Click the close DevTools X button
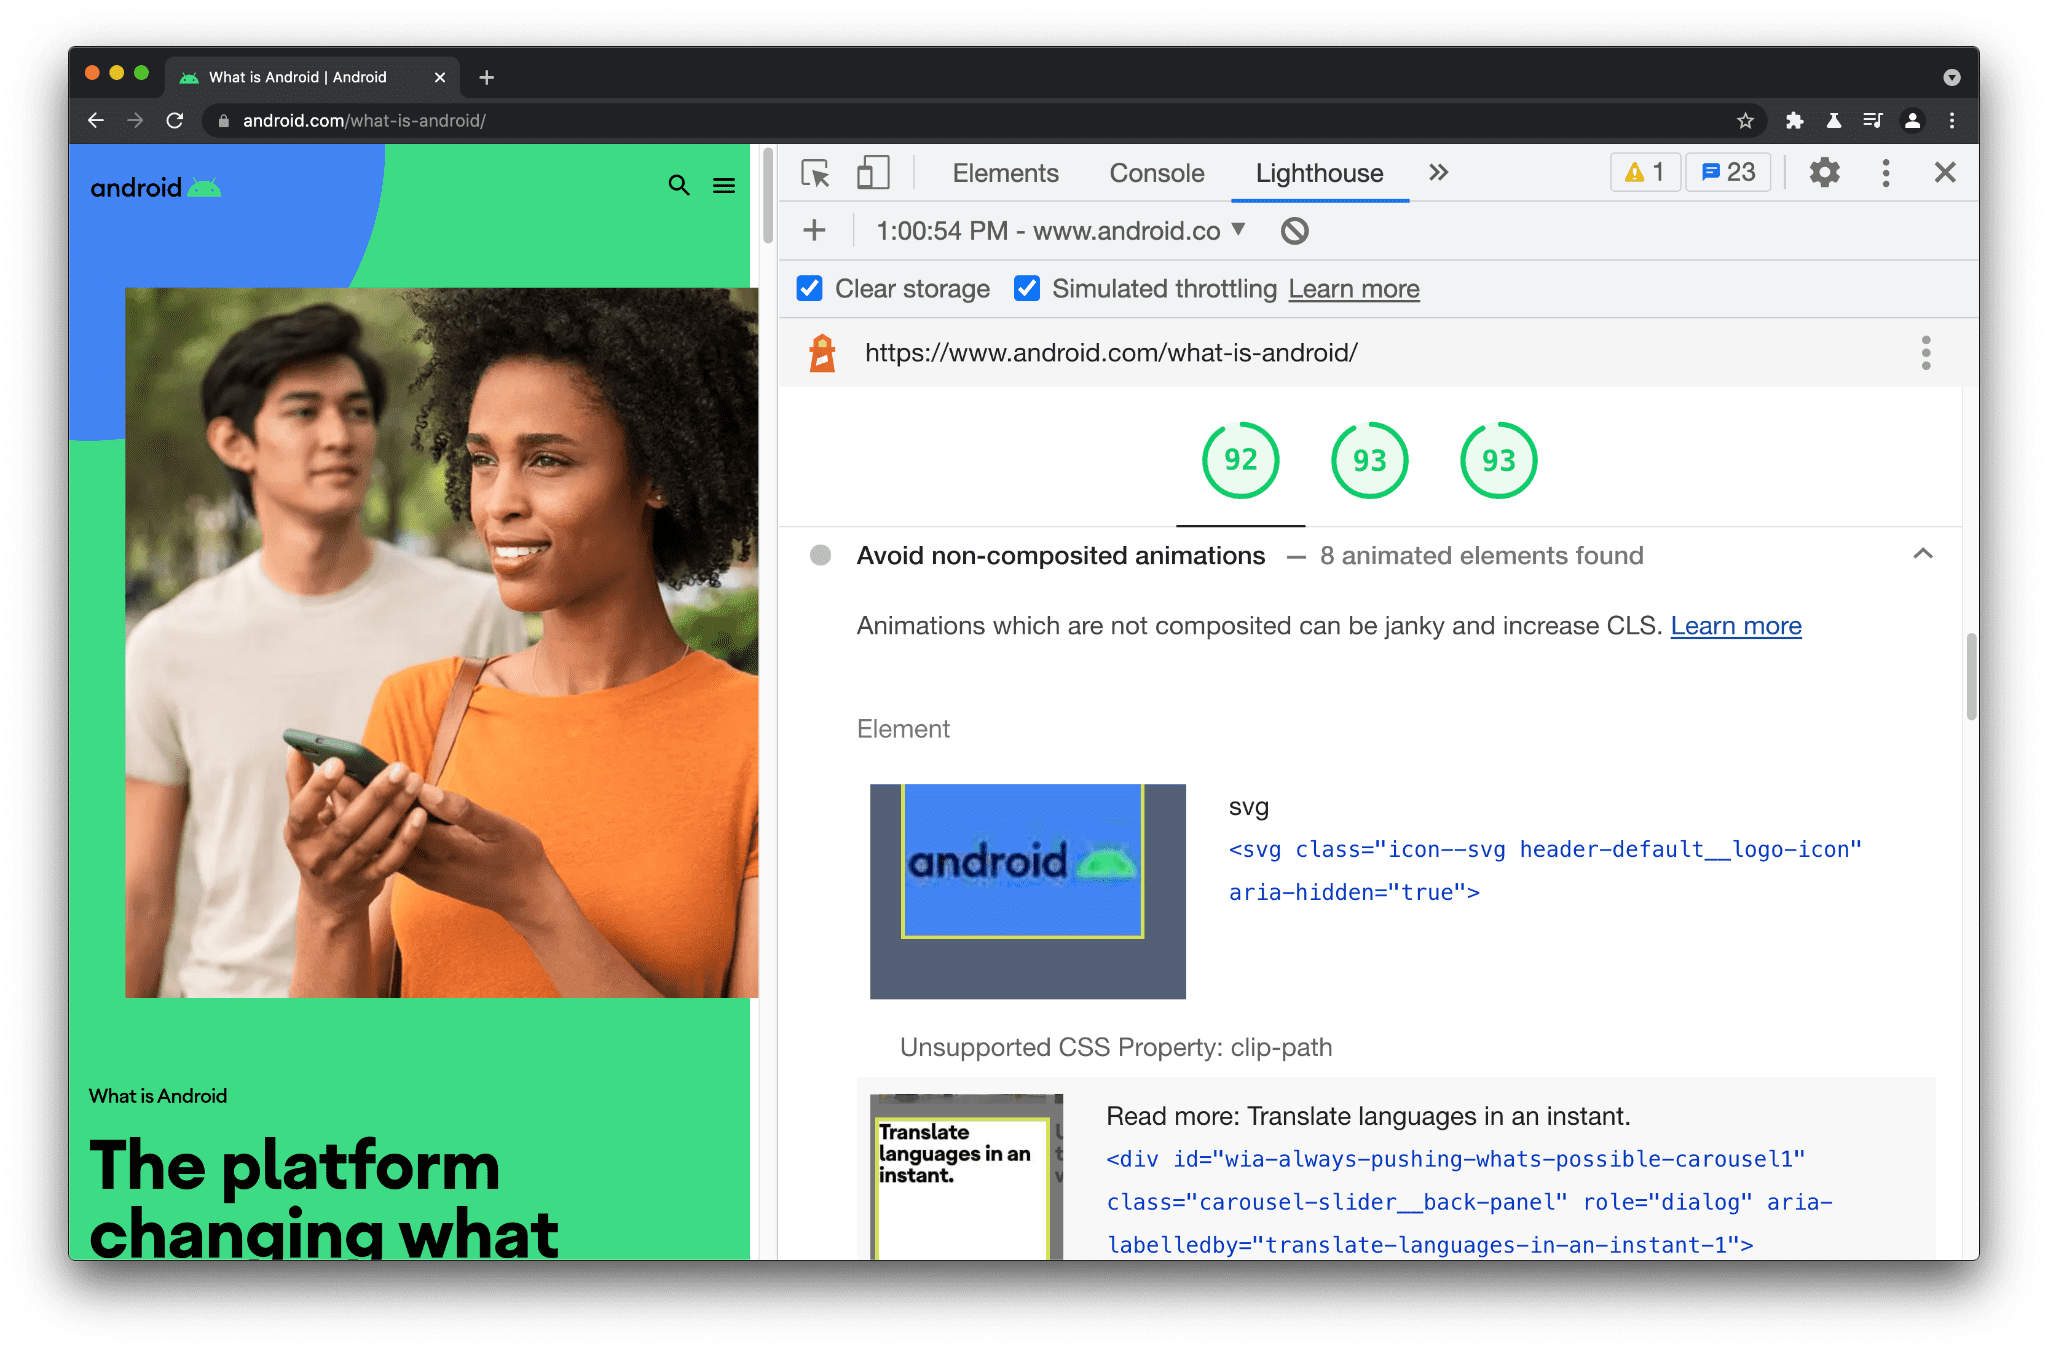The image size is (2048, 1351). (1946, 172)
